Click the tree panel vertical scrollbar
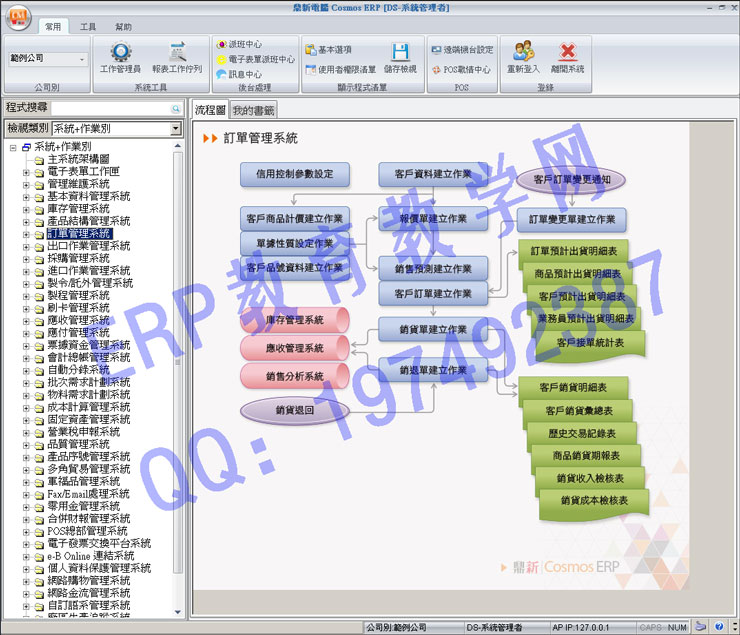 [177, 362]
